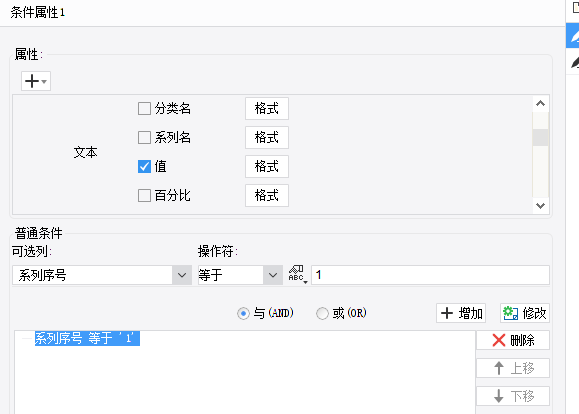Enable the 百分比 checkbox
This screenshot has height=414, width=579.
tap(144, 195)
